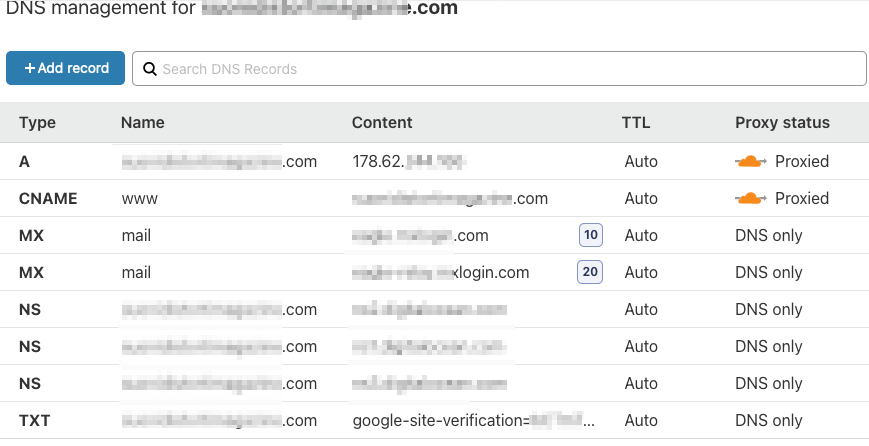Click the Proxy status column header
869x446 pixels.
782,123
